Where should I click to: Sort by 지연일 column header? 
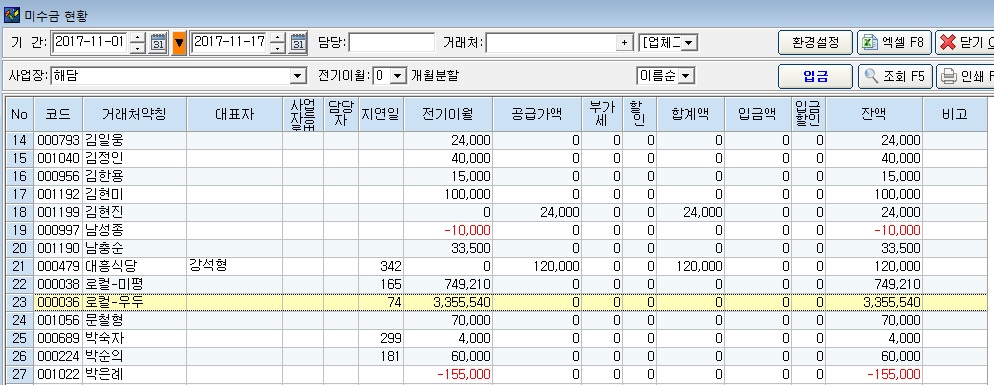381,114
